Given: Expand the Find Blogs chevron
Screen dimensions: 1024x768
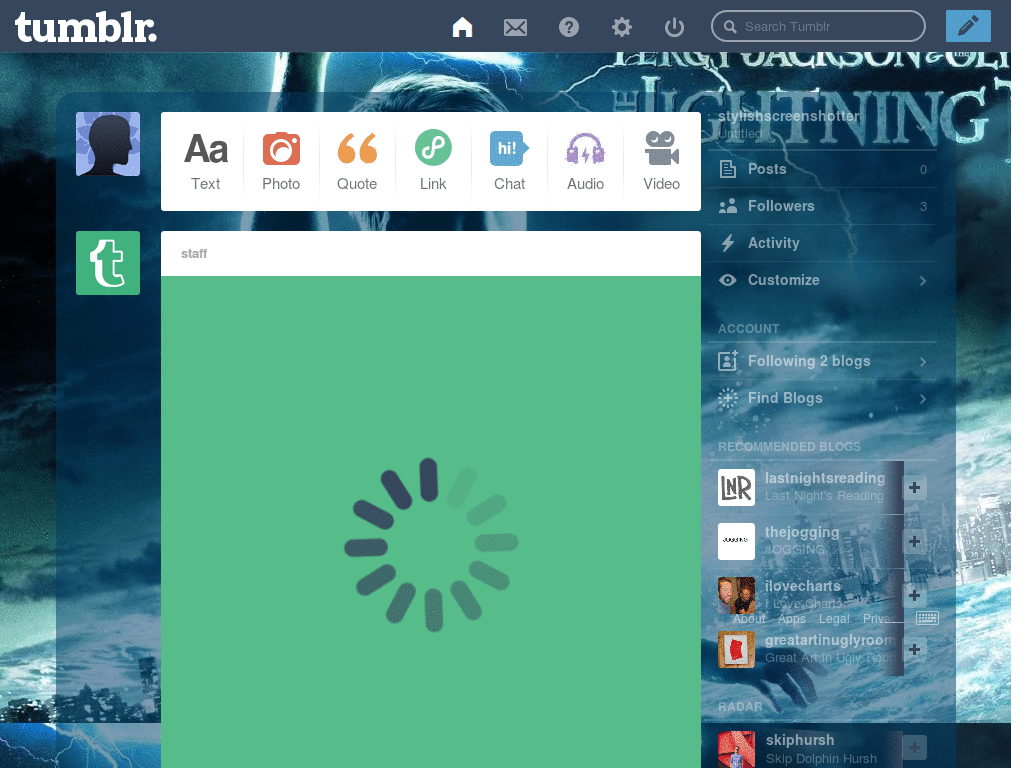Looking at the screenshot, I should [923, 399].
